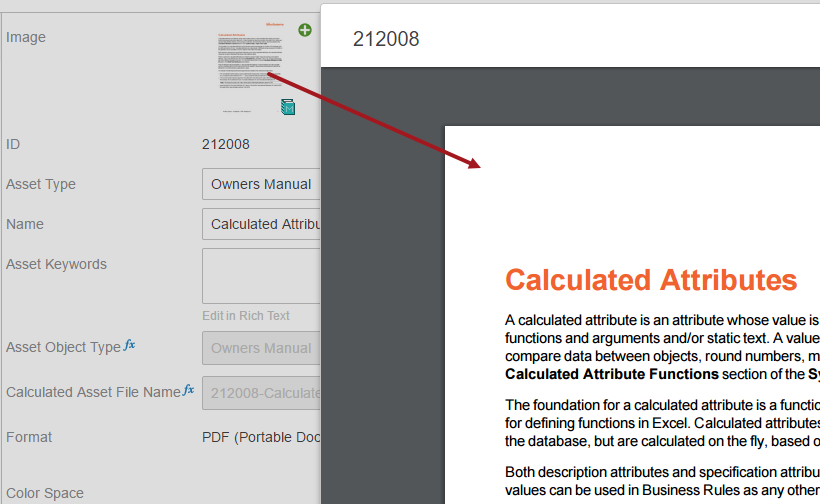Click the Calculated Asset File Name field
The width and height of the screenshot is (820, 504).
[261, 393]
